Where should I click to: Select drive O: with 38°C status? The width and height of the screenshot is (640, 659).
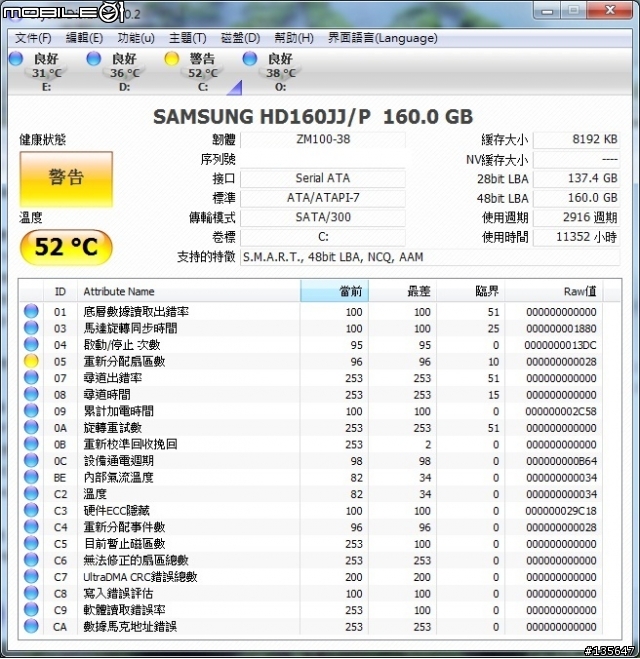coord(271,71)
